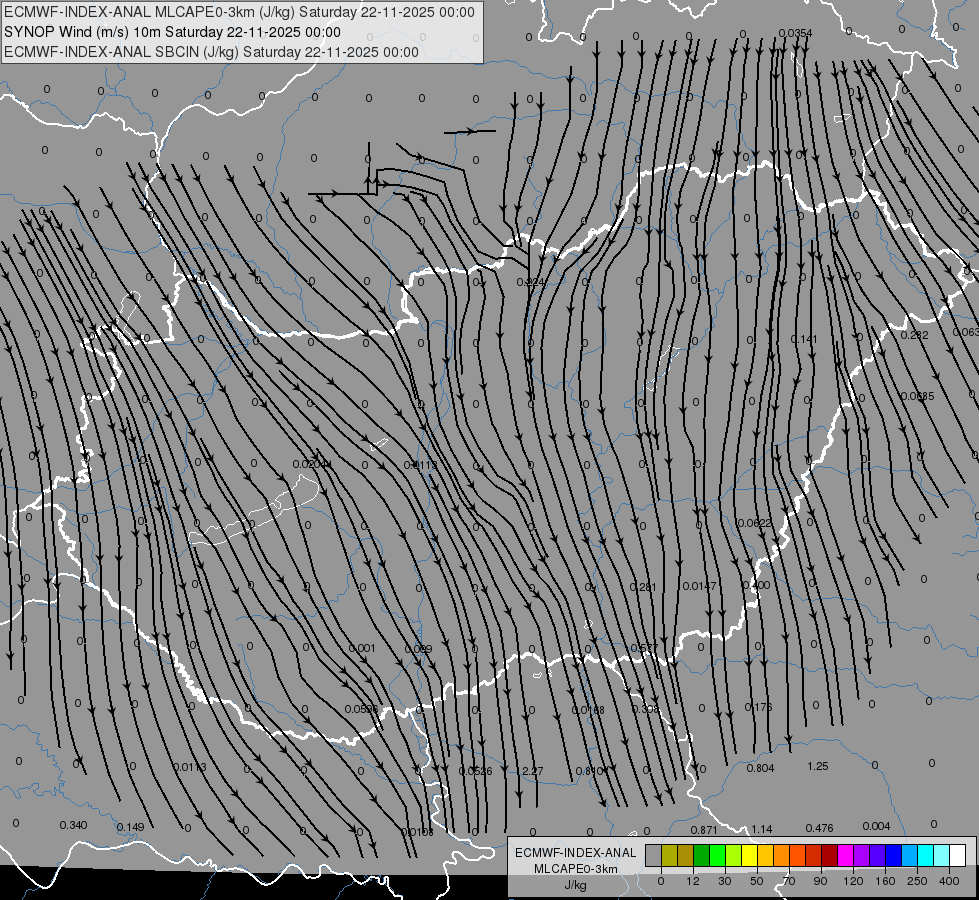The image size is (979, 900).
Task: Click the map value 0.871
Action: pos(704,830)
